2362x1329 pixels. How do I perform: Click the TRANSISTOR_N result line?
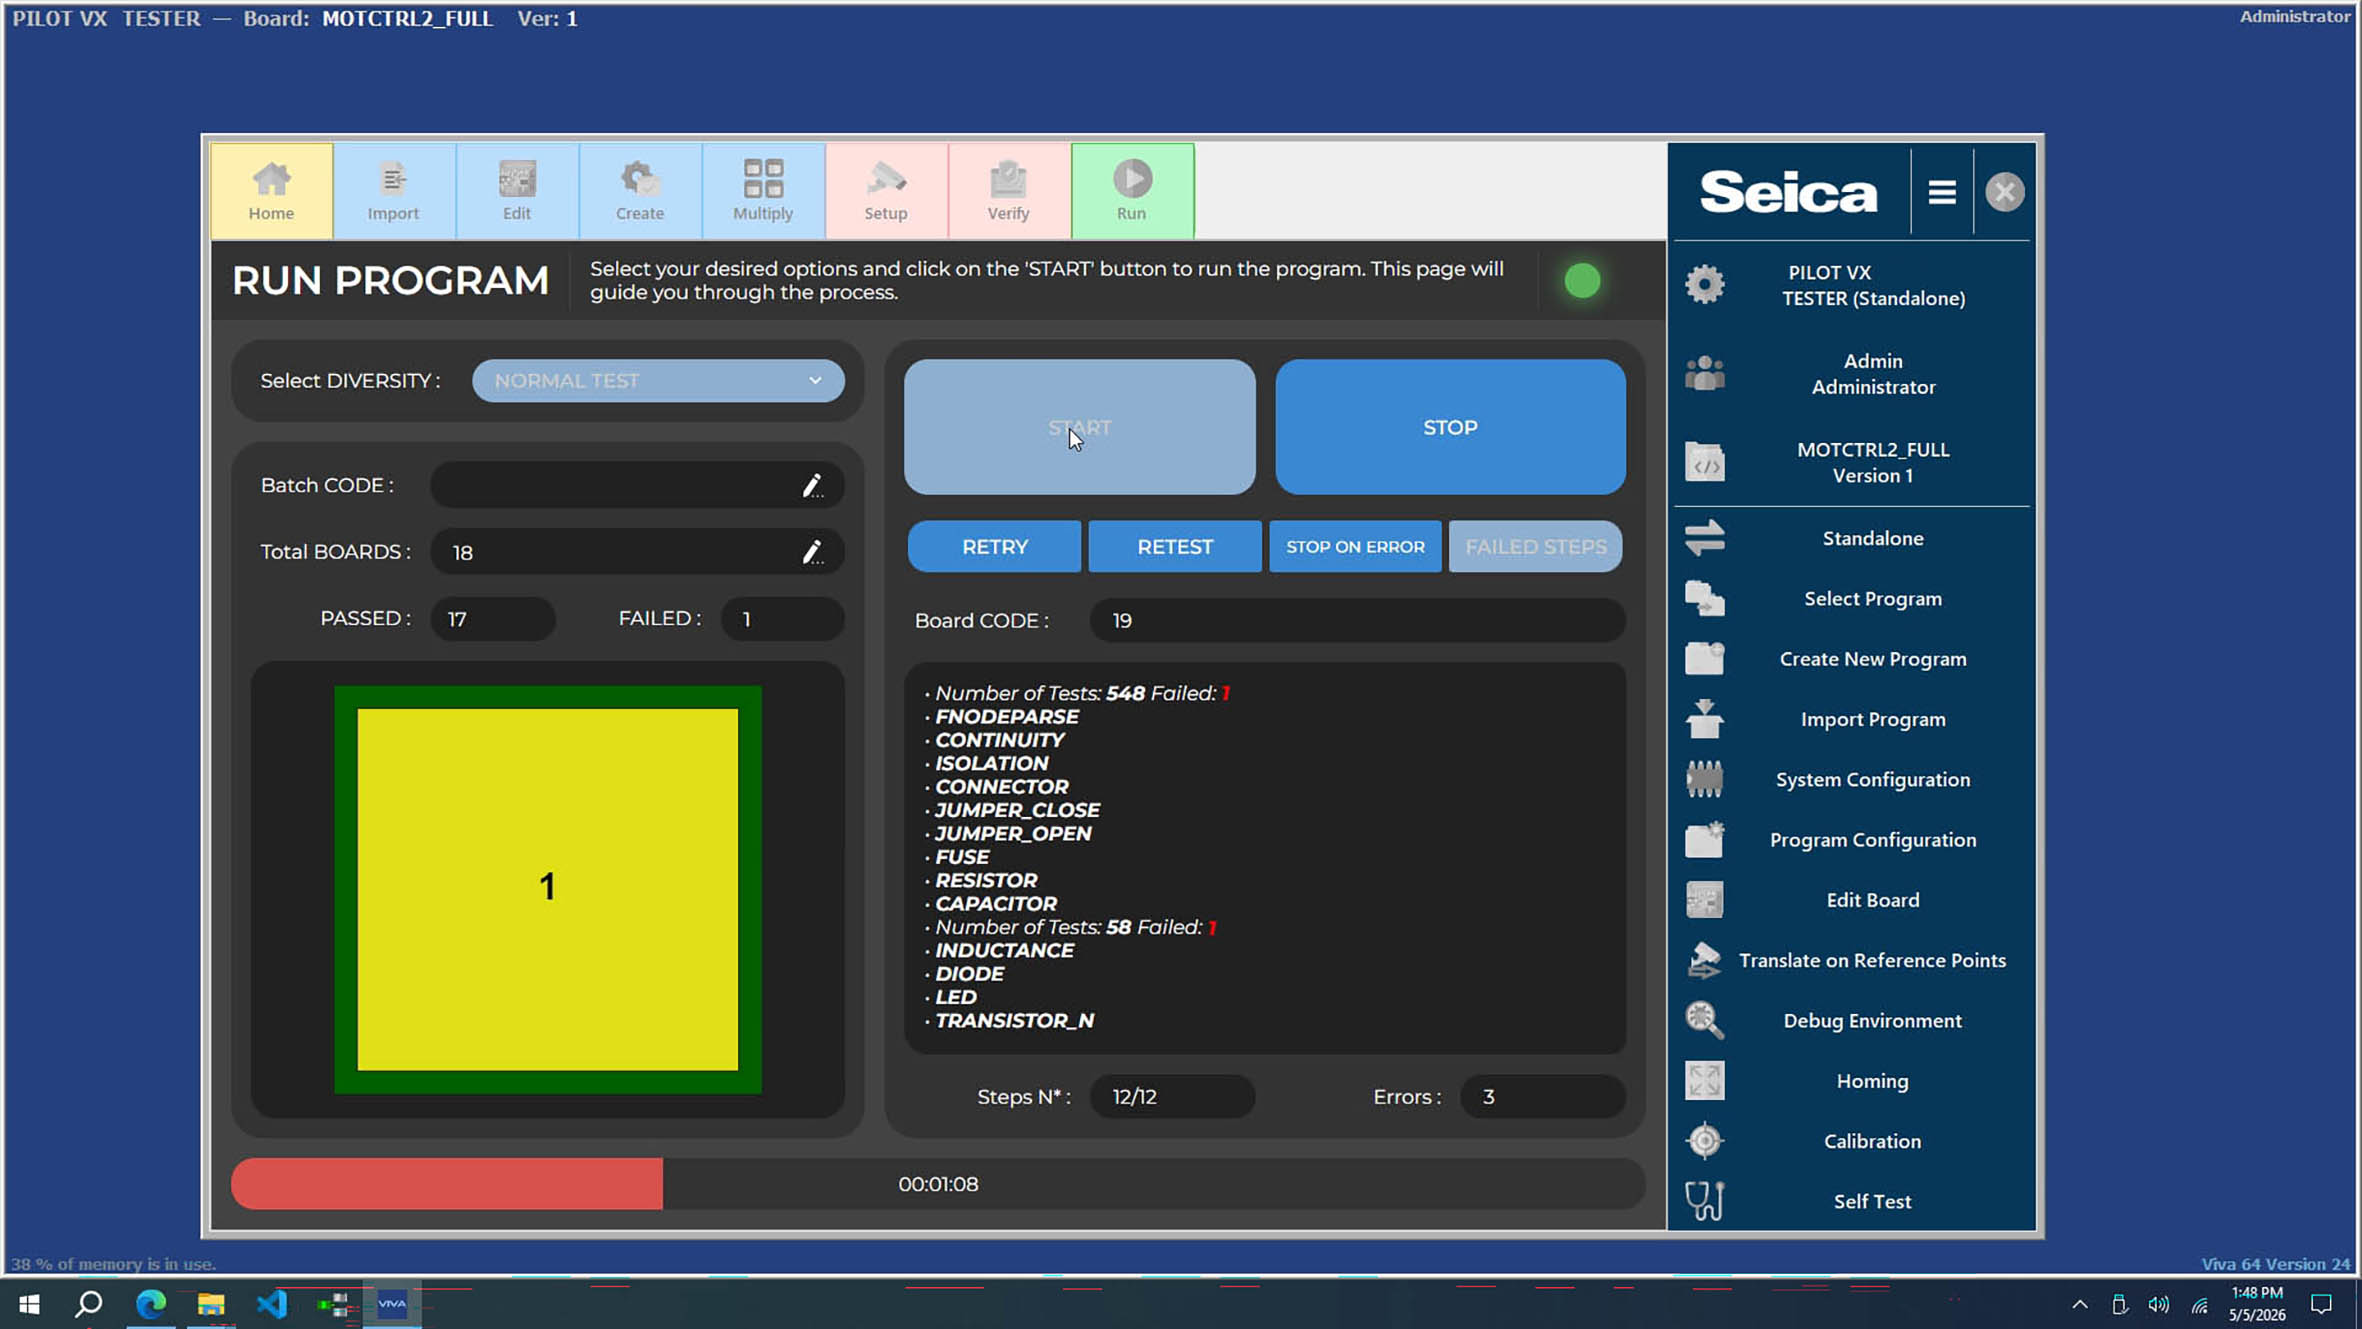click(1014, 1021)
